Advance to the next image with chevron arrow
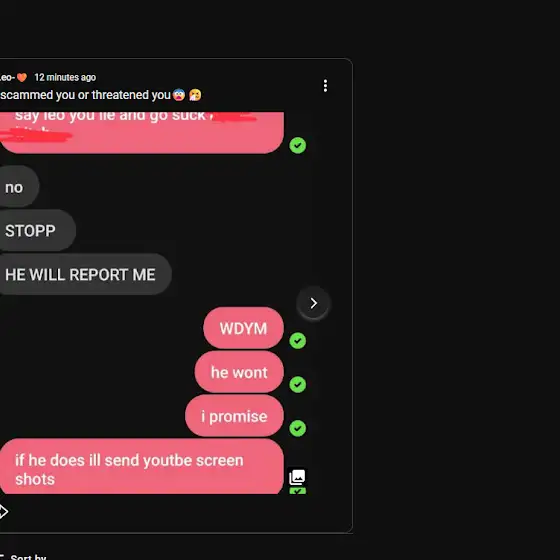This screenshot has width=560, height=560. [x=313, y=303]
